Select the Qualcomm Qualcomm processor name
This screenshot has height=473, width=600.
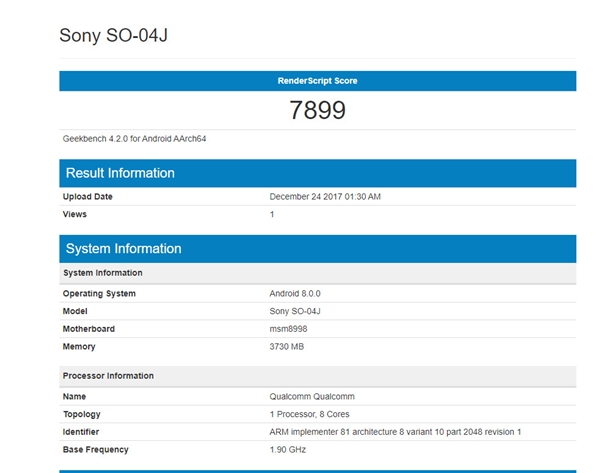click(312, 397)
